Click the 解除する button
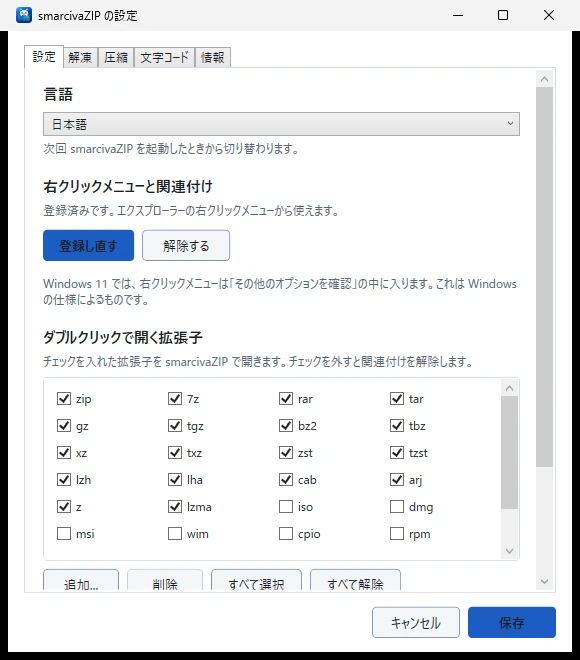This screenshot has height=660, width=580. click(186, 245)
